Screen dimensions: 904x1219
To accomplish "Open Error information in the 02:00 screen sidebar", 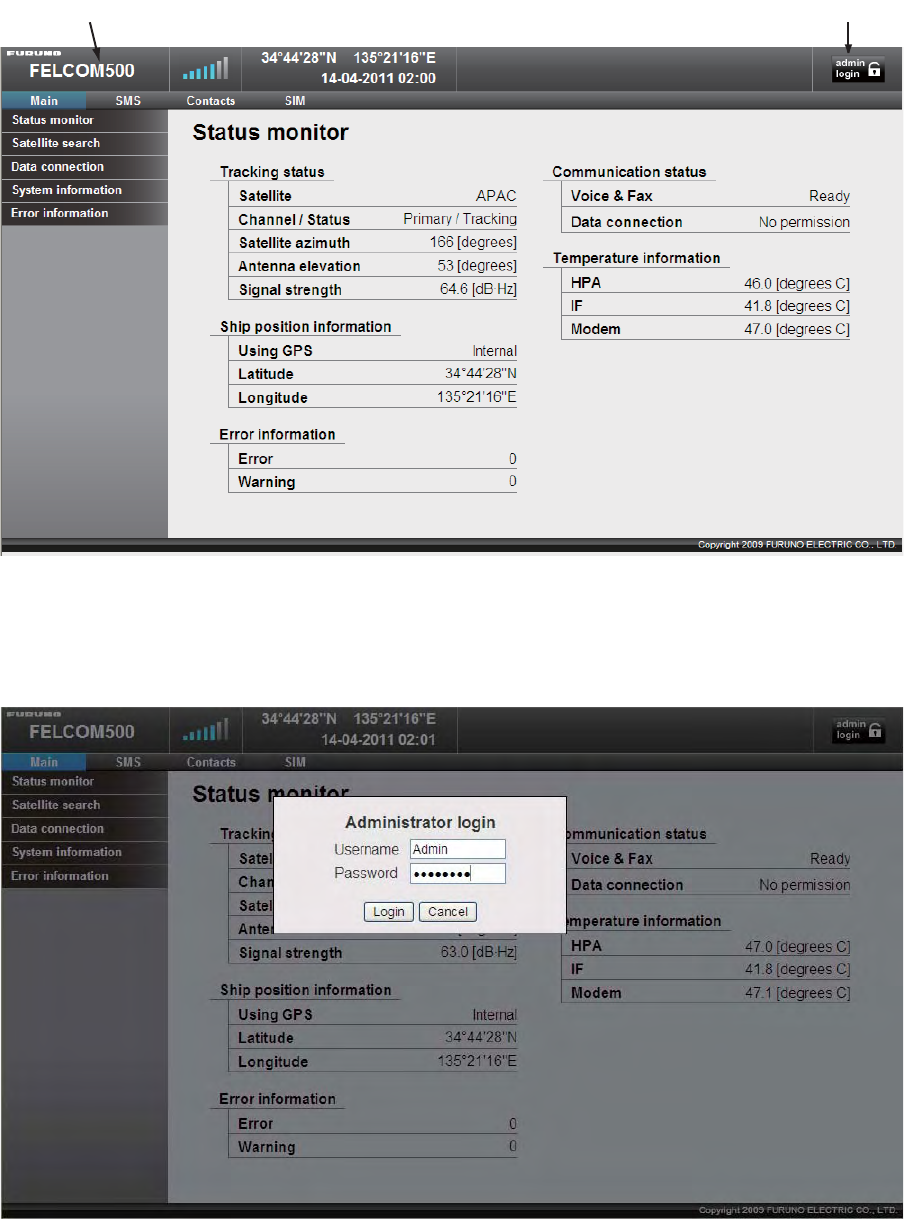I will (83, 213).
